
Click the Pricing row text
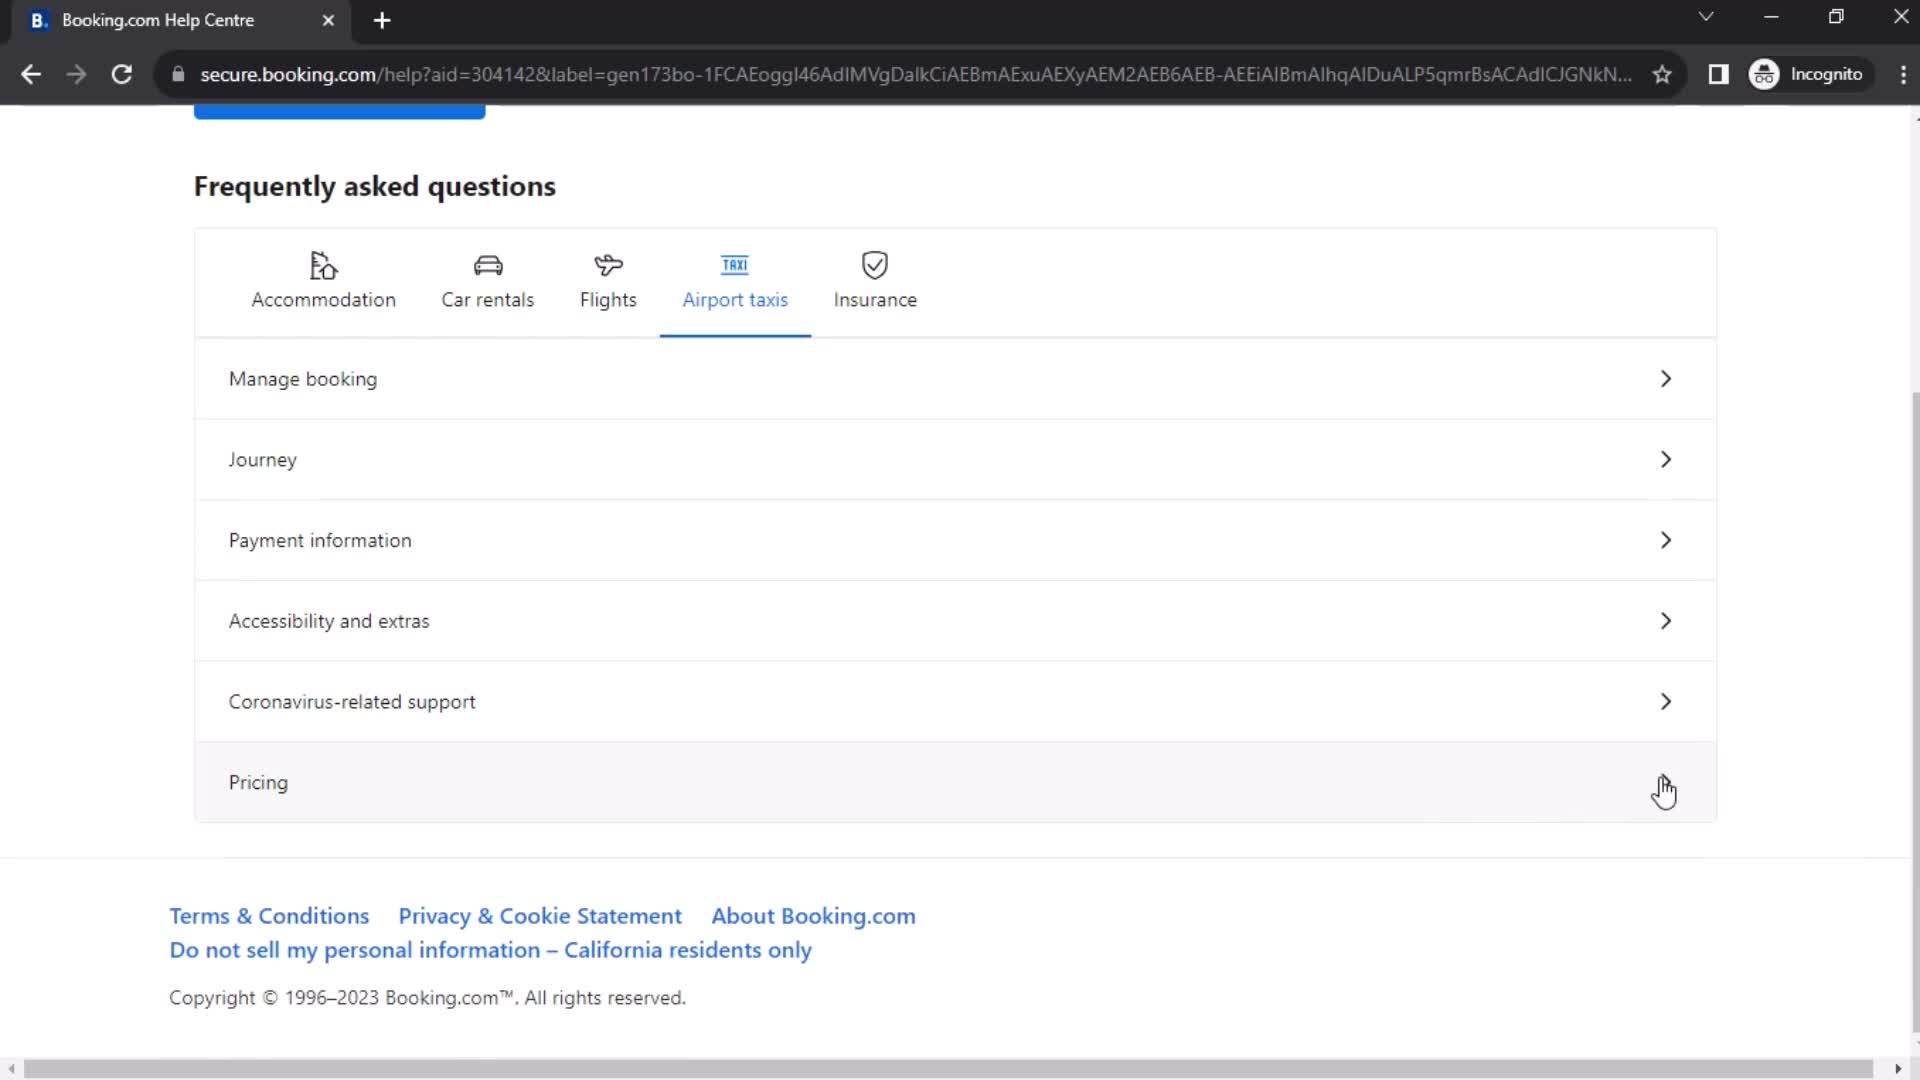tap(258, 783)
